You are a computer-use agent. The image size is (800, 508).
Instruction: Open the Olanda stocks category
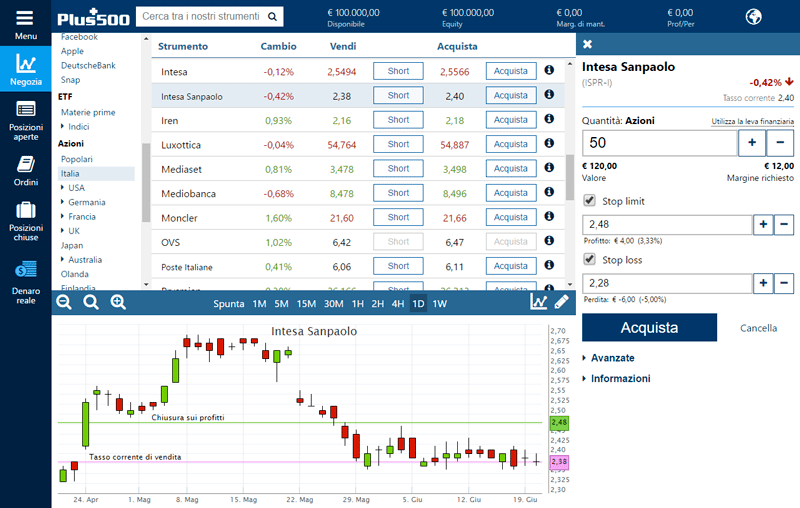(x=75, y=274)
